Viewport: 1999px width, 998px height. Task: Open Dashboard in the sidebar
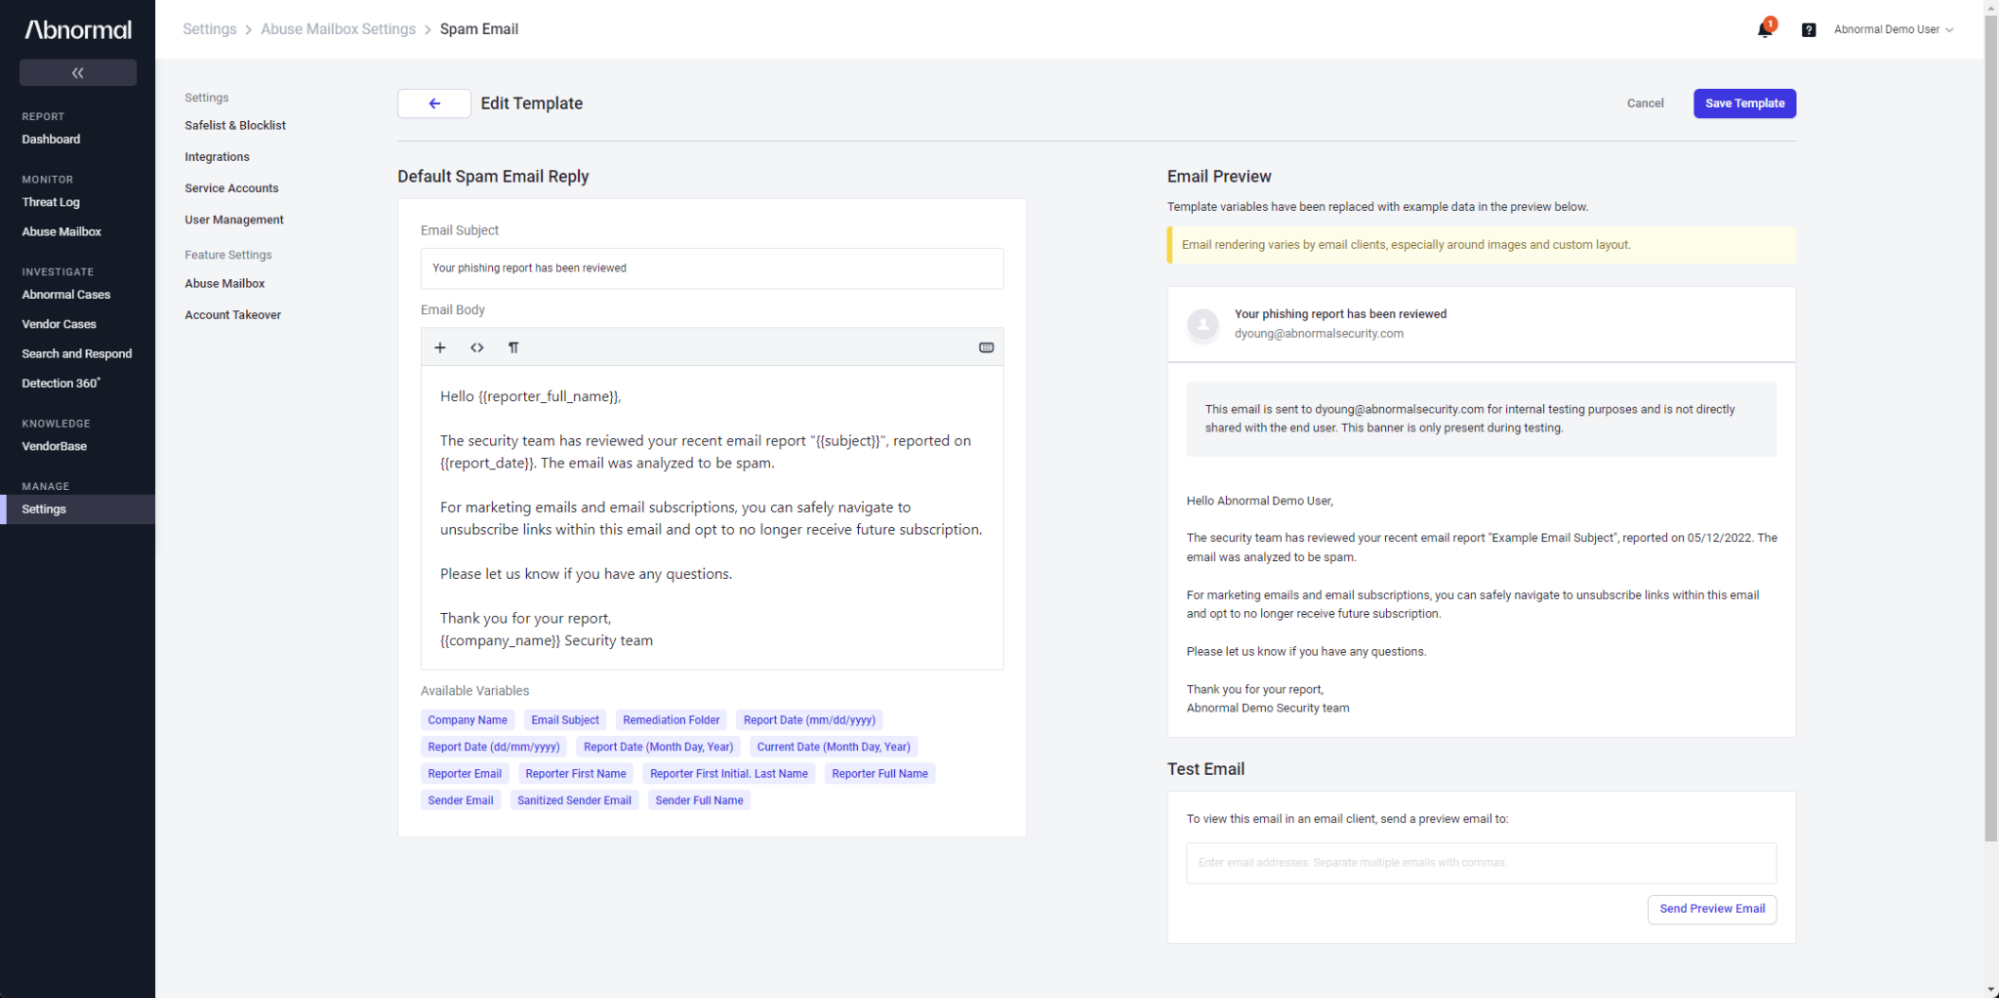click(51, 139)
